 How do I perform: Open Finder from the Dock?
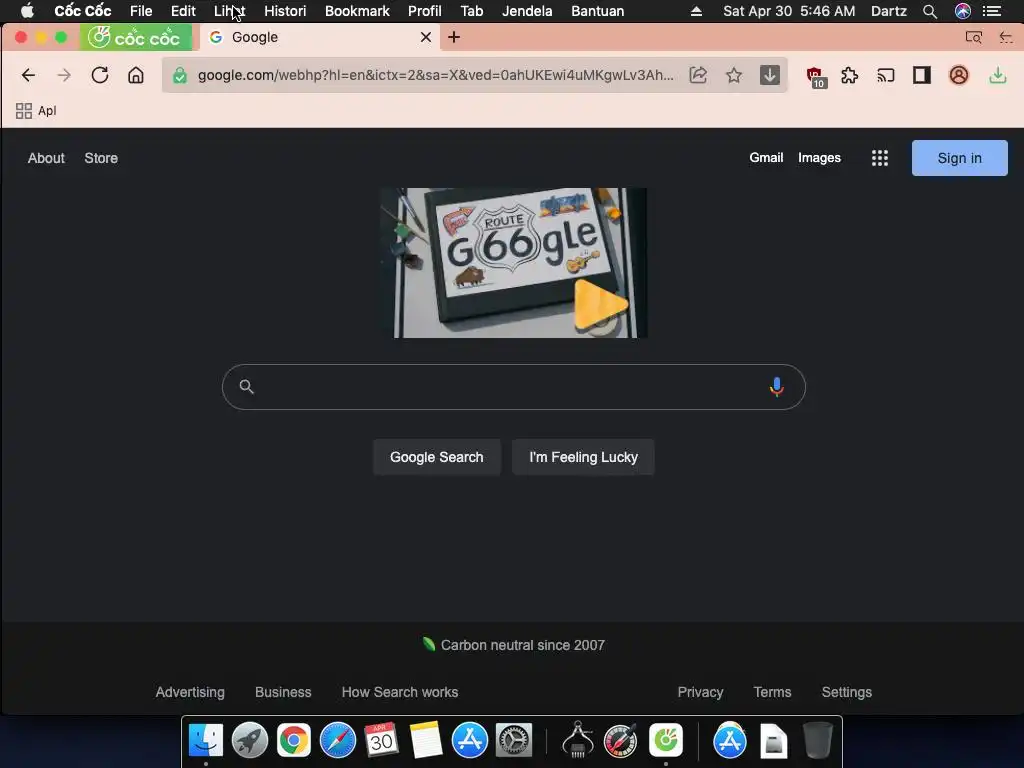click(206, 741)
